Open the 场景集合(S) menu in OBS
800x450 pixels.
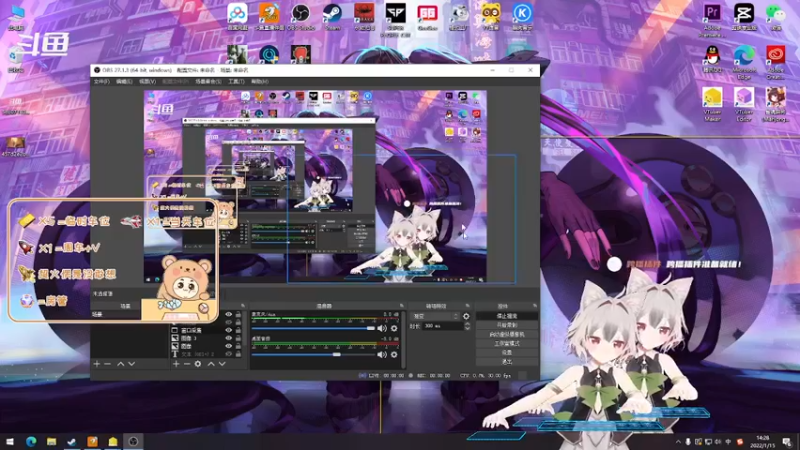208,82
